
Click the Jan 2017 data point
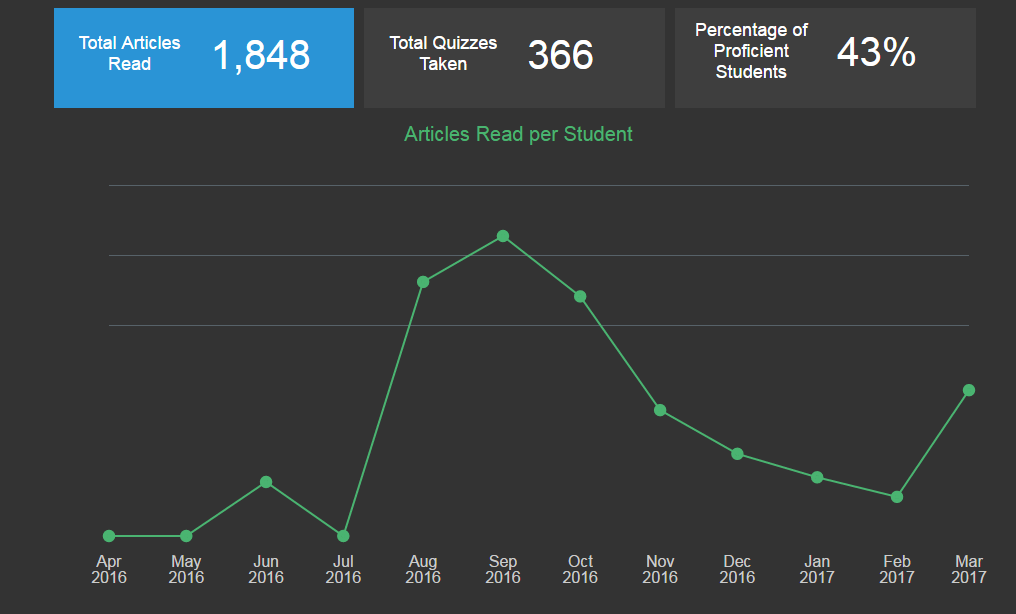[817, 477]
